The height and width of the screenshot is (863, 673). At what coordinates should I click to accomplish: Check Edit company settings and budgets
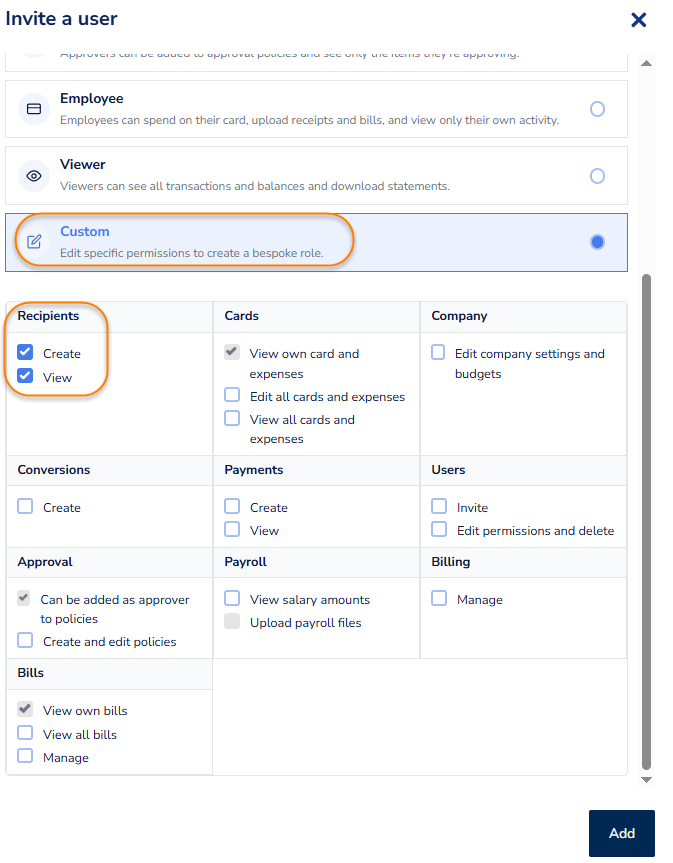coord(439,353)
